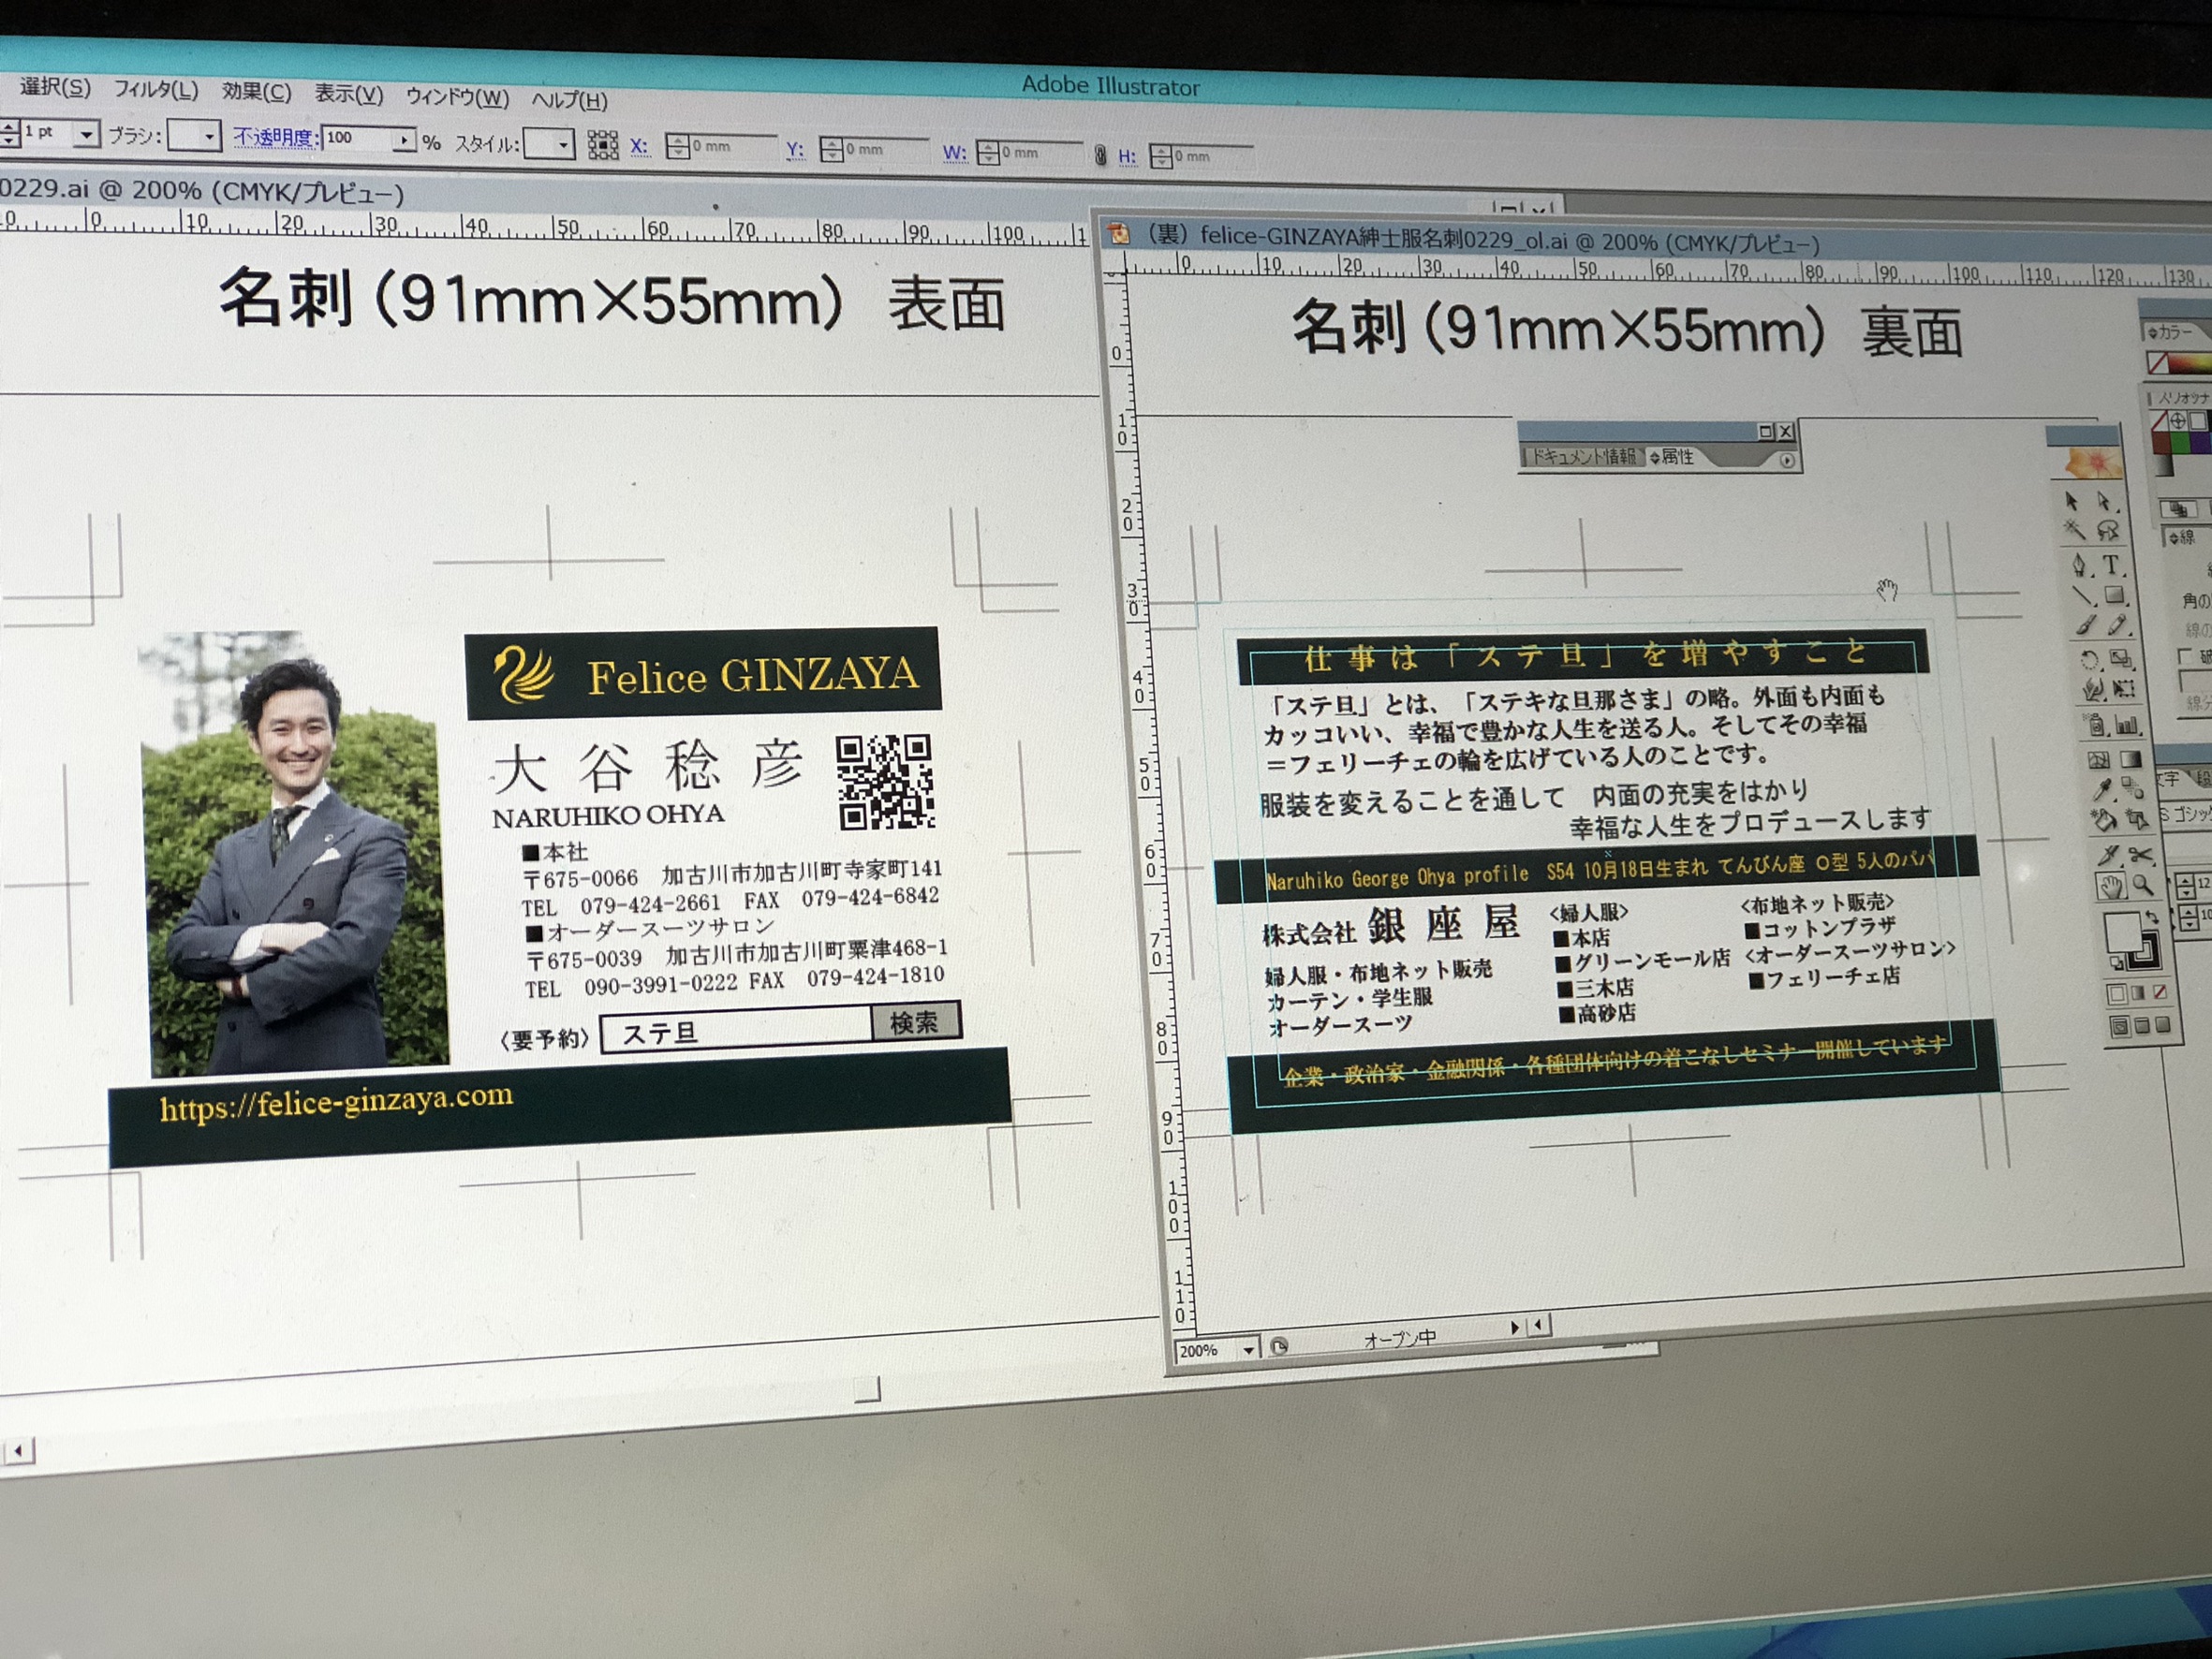Select the Symbol Sprayer tool

pyautogui.click(x=2096, y=724)
